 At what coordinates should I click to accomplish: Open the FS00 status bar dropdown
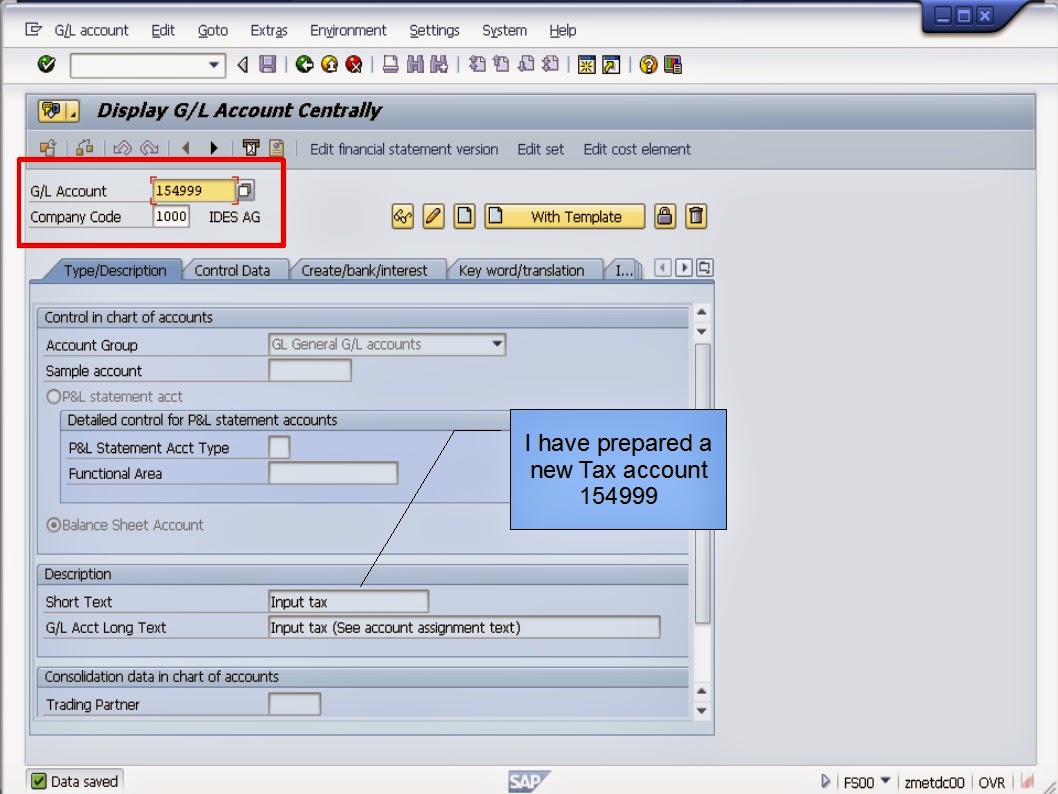(885, 781)
